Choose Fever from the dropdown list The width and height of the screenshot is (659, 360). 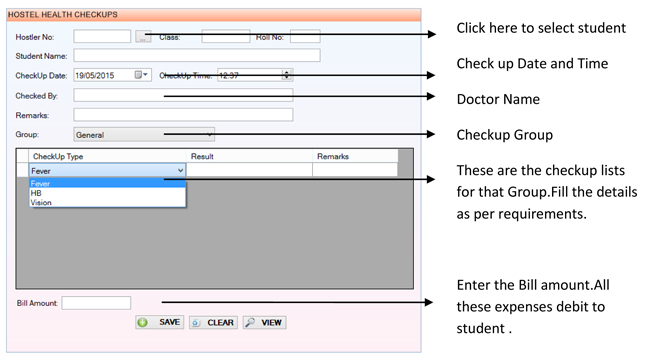tap(108, 184)
